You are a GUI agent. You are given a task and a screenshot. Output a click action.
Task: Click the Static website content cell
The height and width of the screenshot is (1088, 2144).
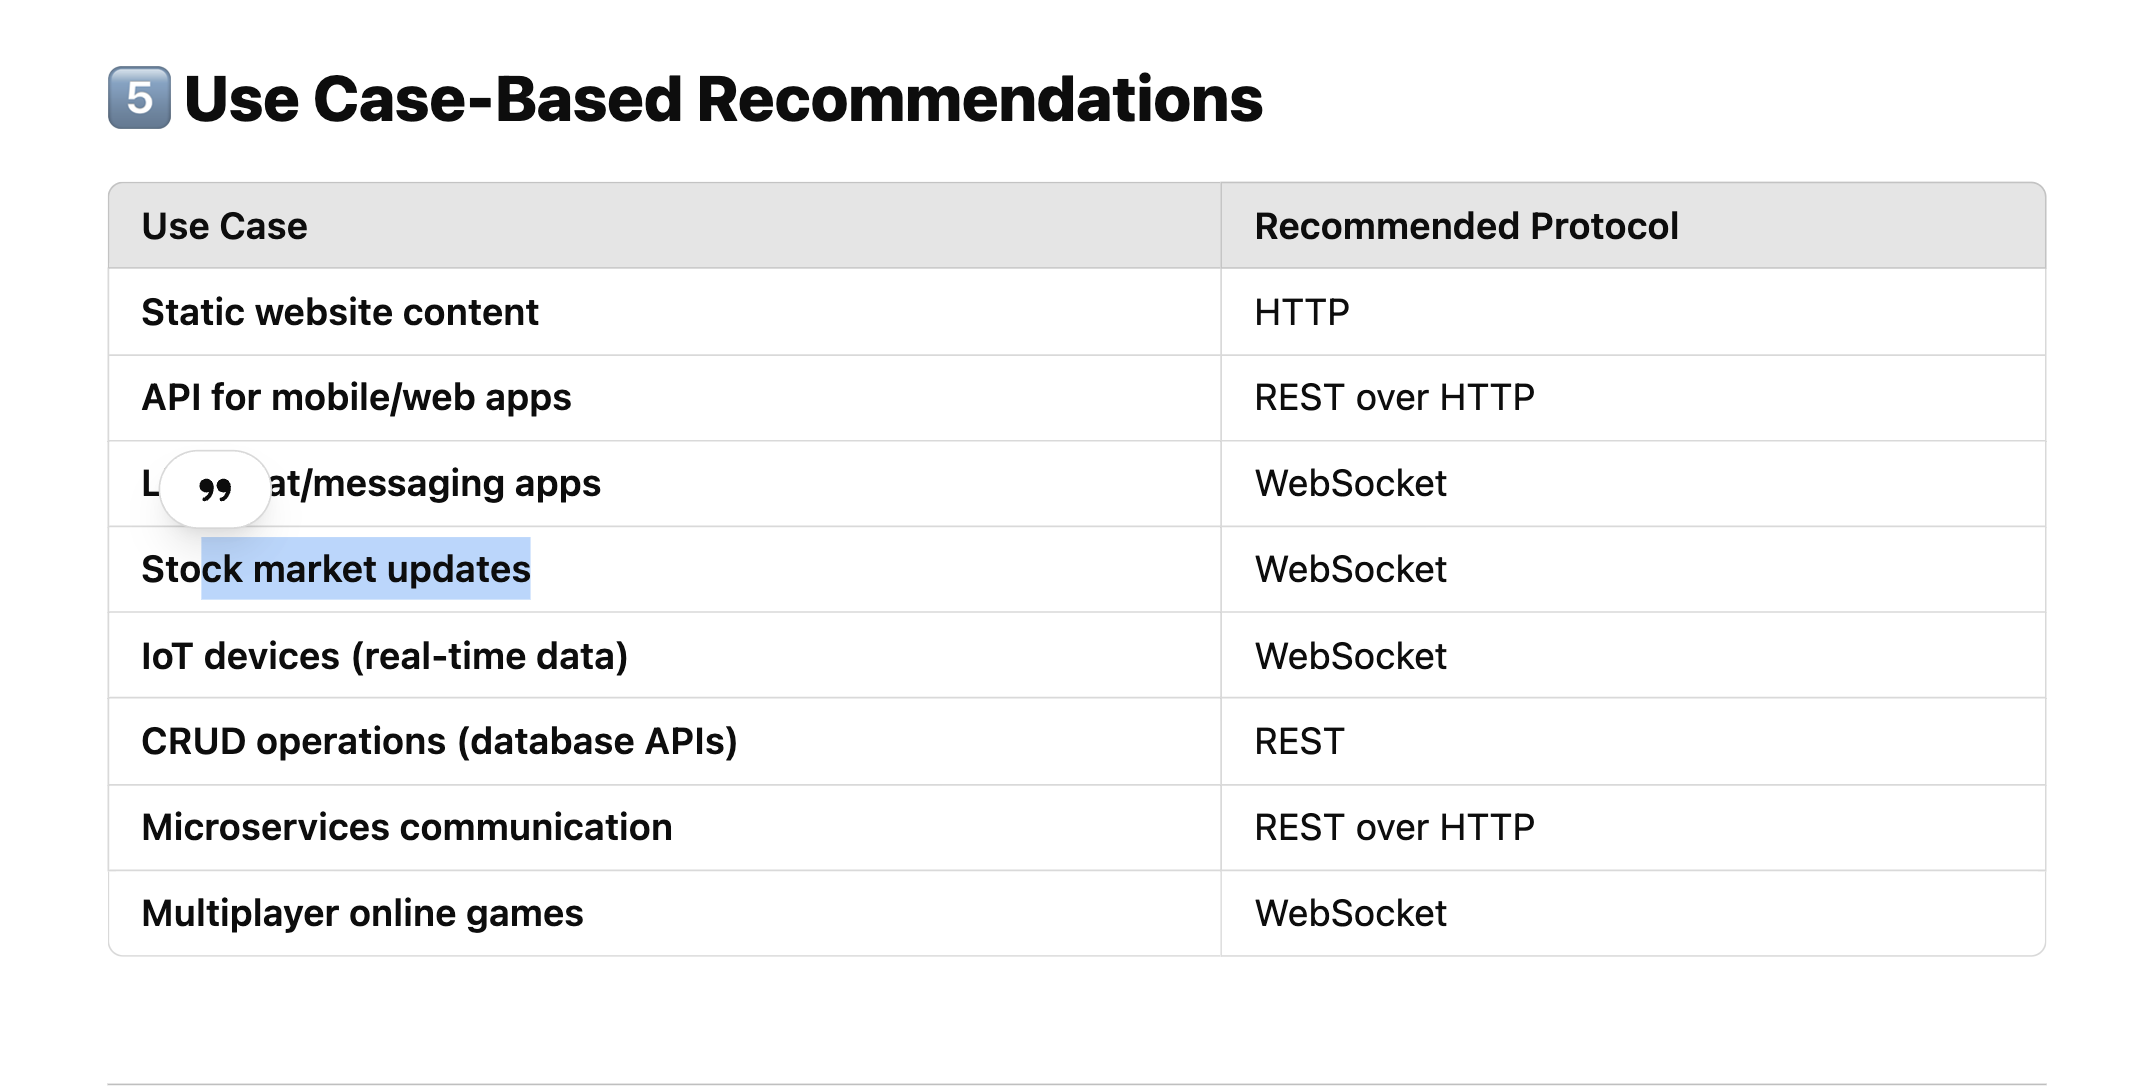[340, 313]
